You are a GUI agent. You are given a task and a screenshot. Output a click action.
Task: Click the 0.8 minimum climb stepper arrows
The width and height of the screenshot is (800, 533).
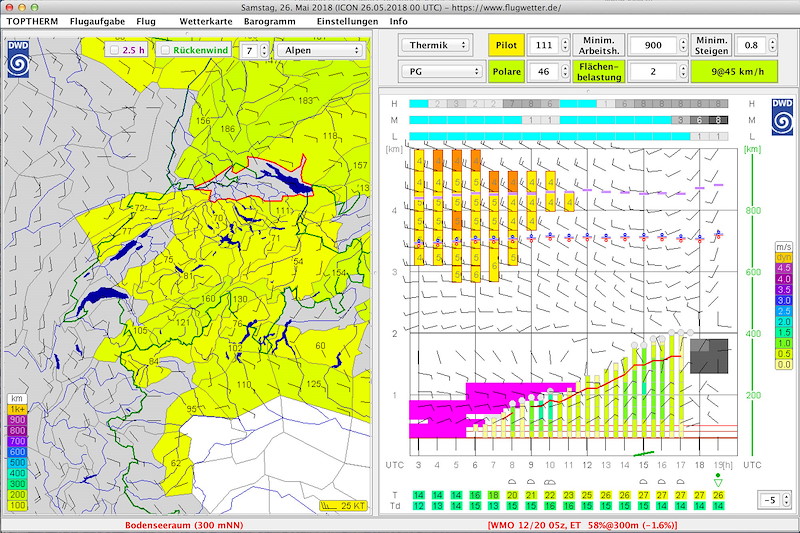[773, 45]
